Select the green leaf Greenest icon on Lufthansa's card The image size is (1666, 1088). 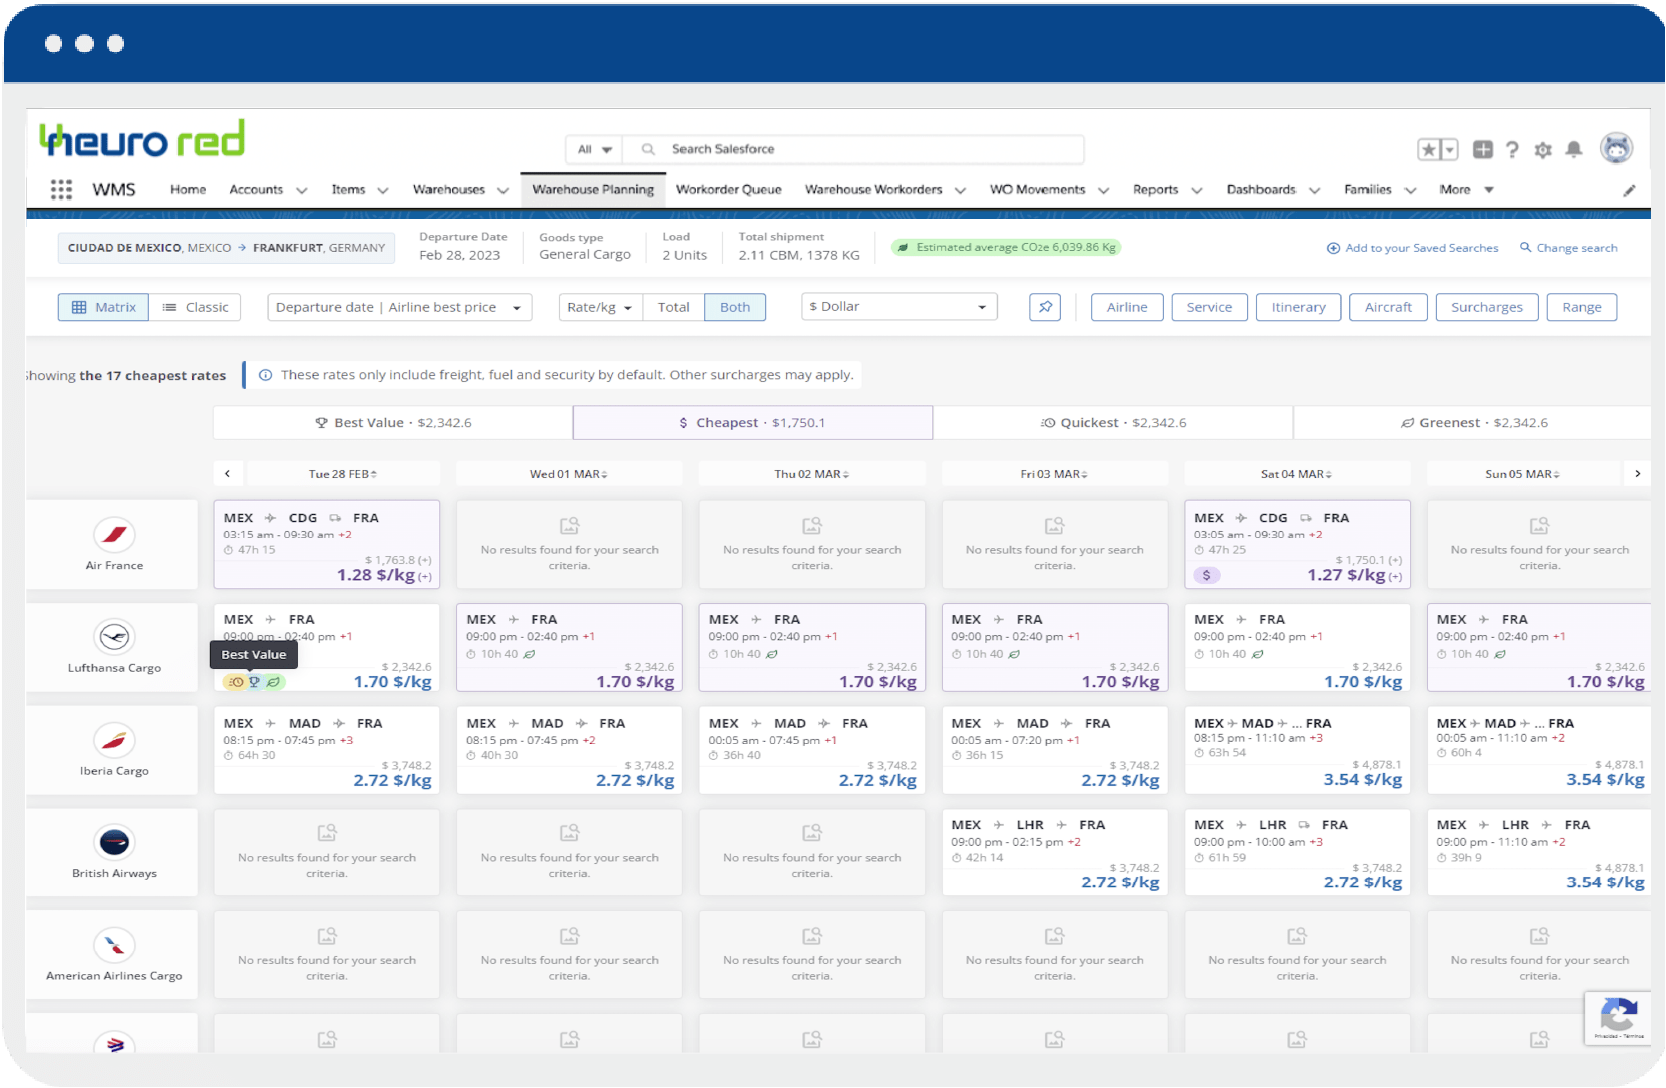275,681
